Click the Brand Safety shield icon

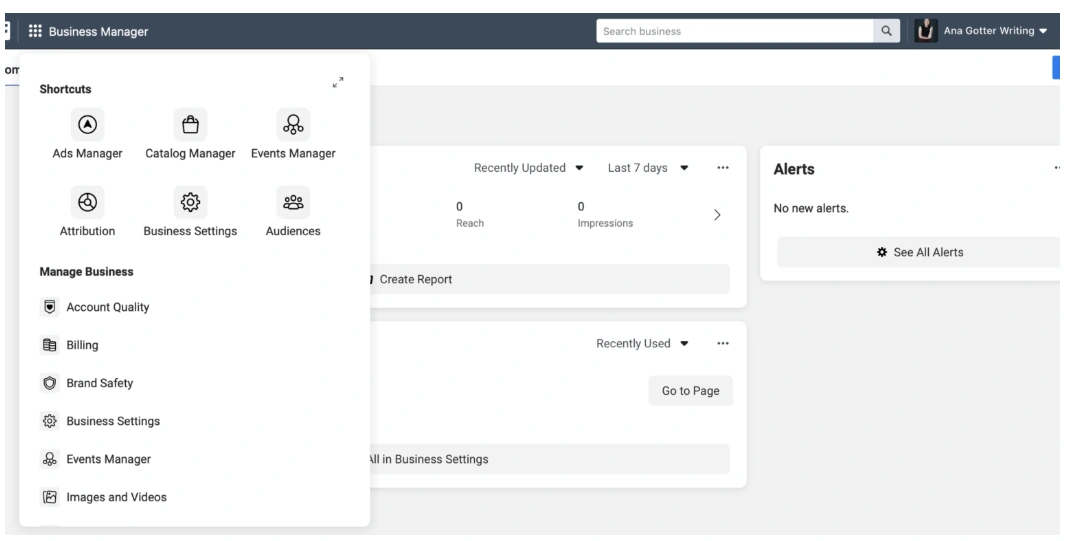50,383
